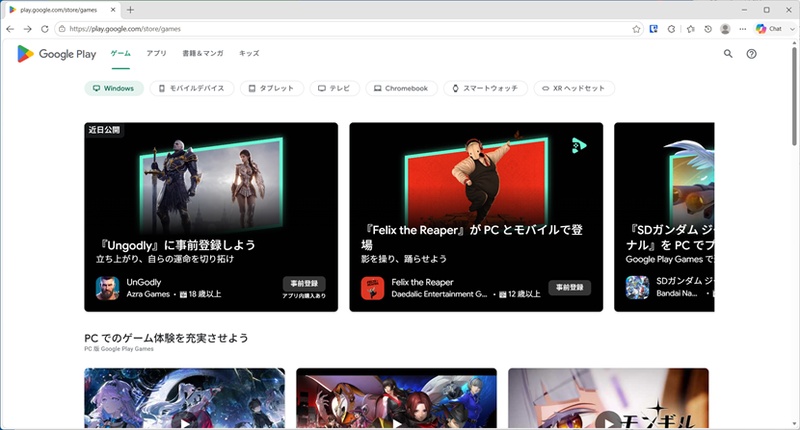
Task: Click the Daedalic Entertainment developer text
Action: point(439,294)
